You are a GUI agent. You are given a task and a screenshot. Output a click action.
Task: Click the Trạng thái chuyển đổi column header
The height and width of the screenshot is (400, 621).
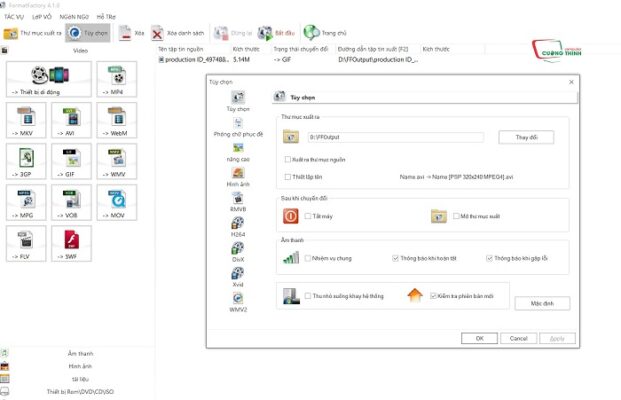click(303, 49)
